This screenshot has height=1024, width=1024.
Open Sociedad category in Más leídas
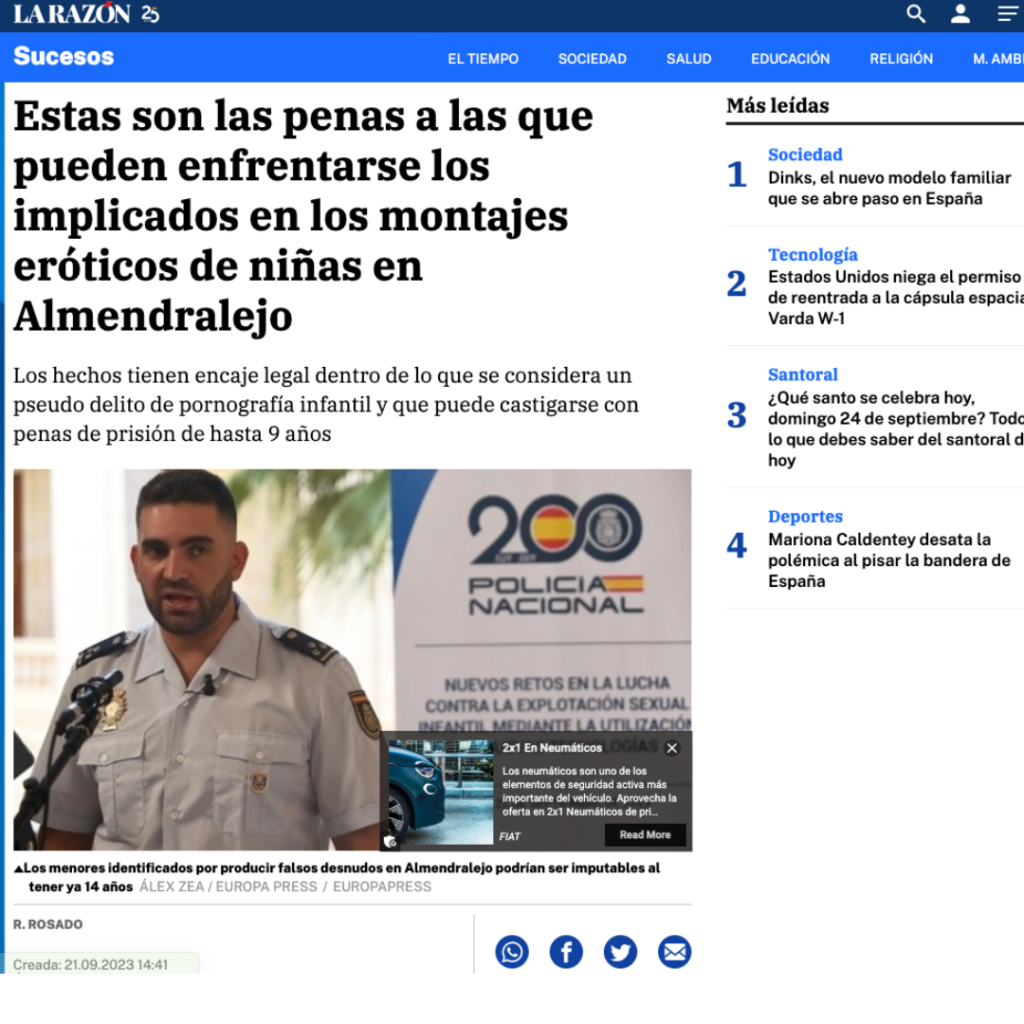[x=805, y=155]
